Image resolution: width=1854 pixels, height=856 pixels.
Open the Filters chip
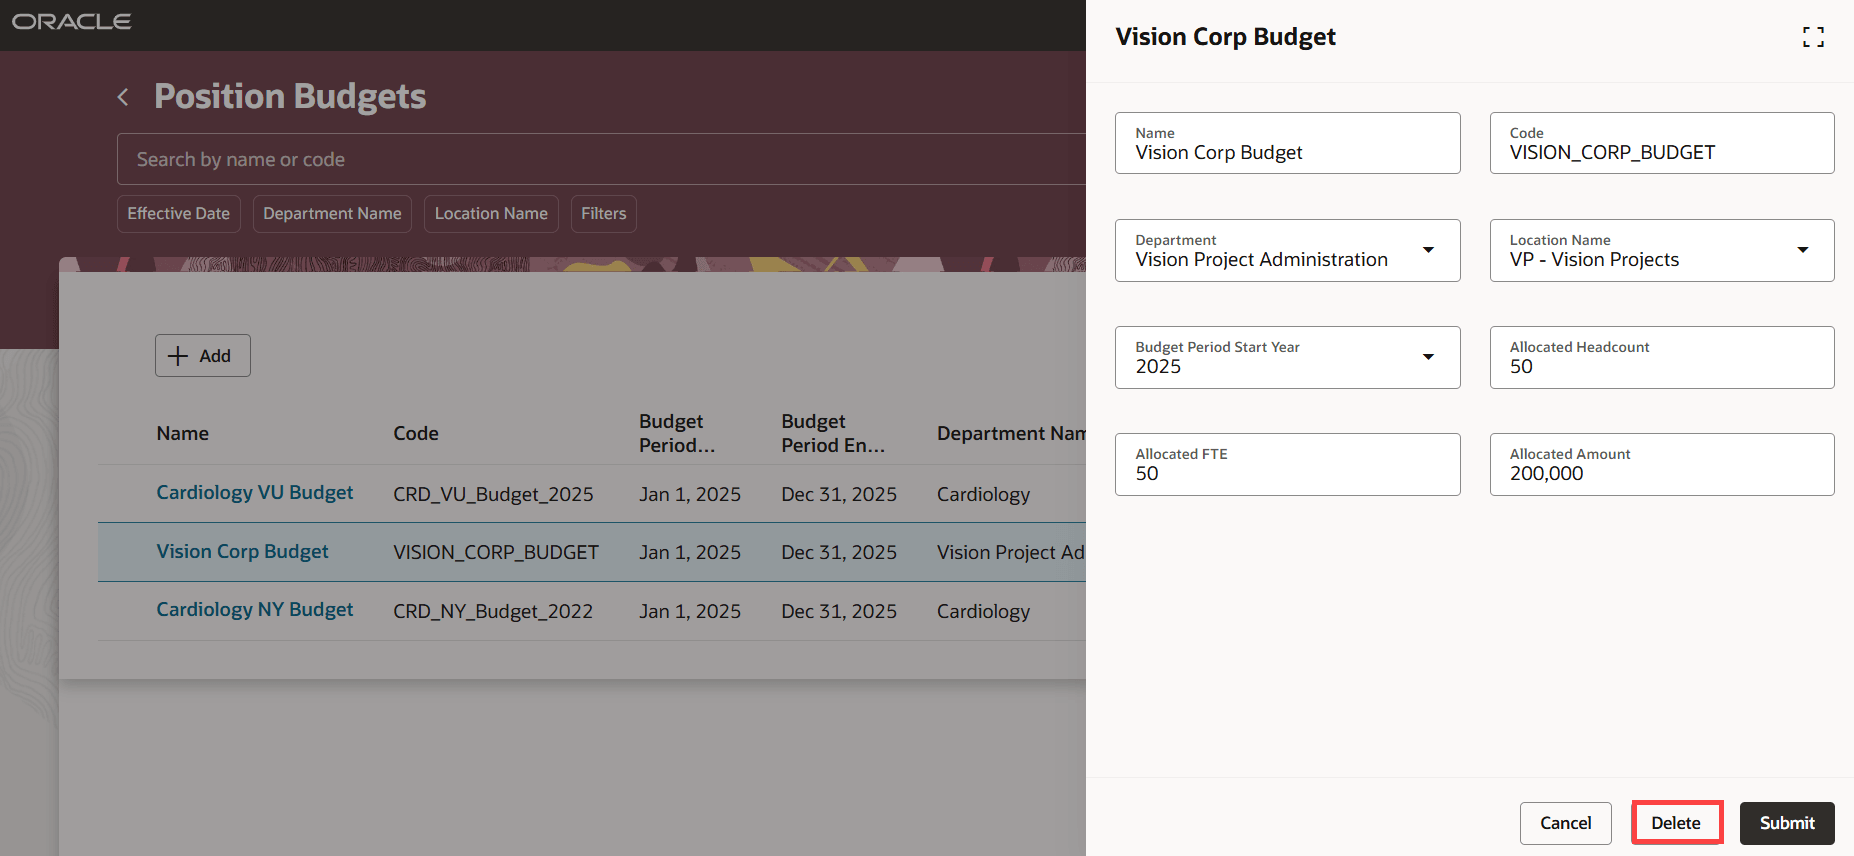(603, 214)
